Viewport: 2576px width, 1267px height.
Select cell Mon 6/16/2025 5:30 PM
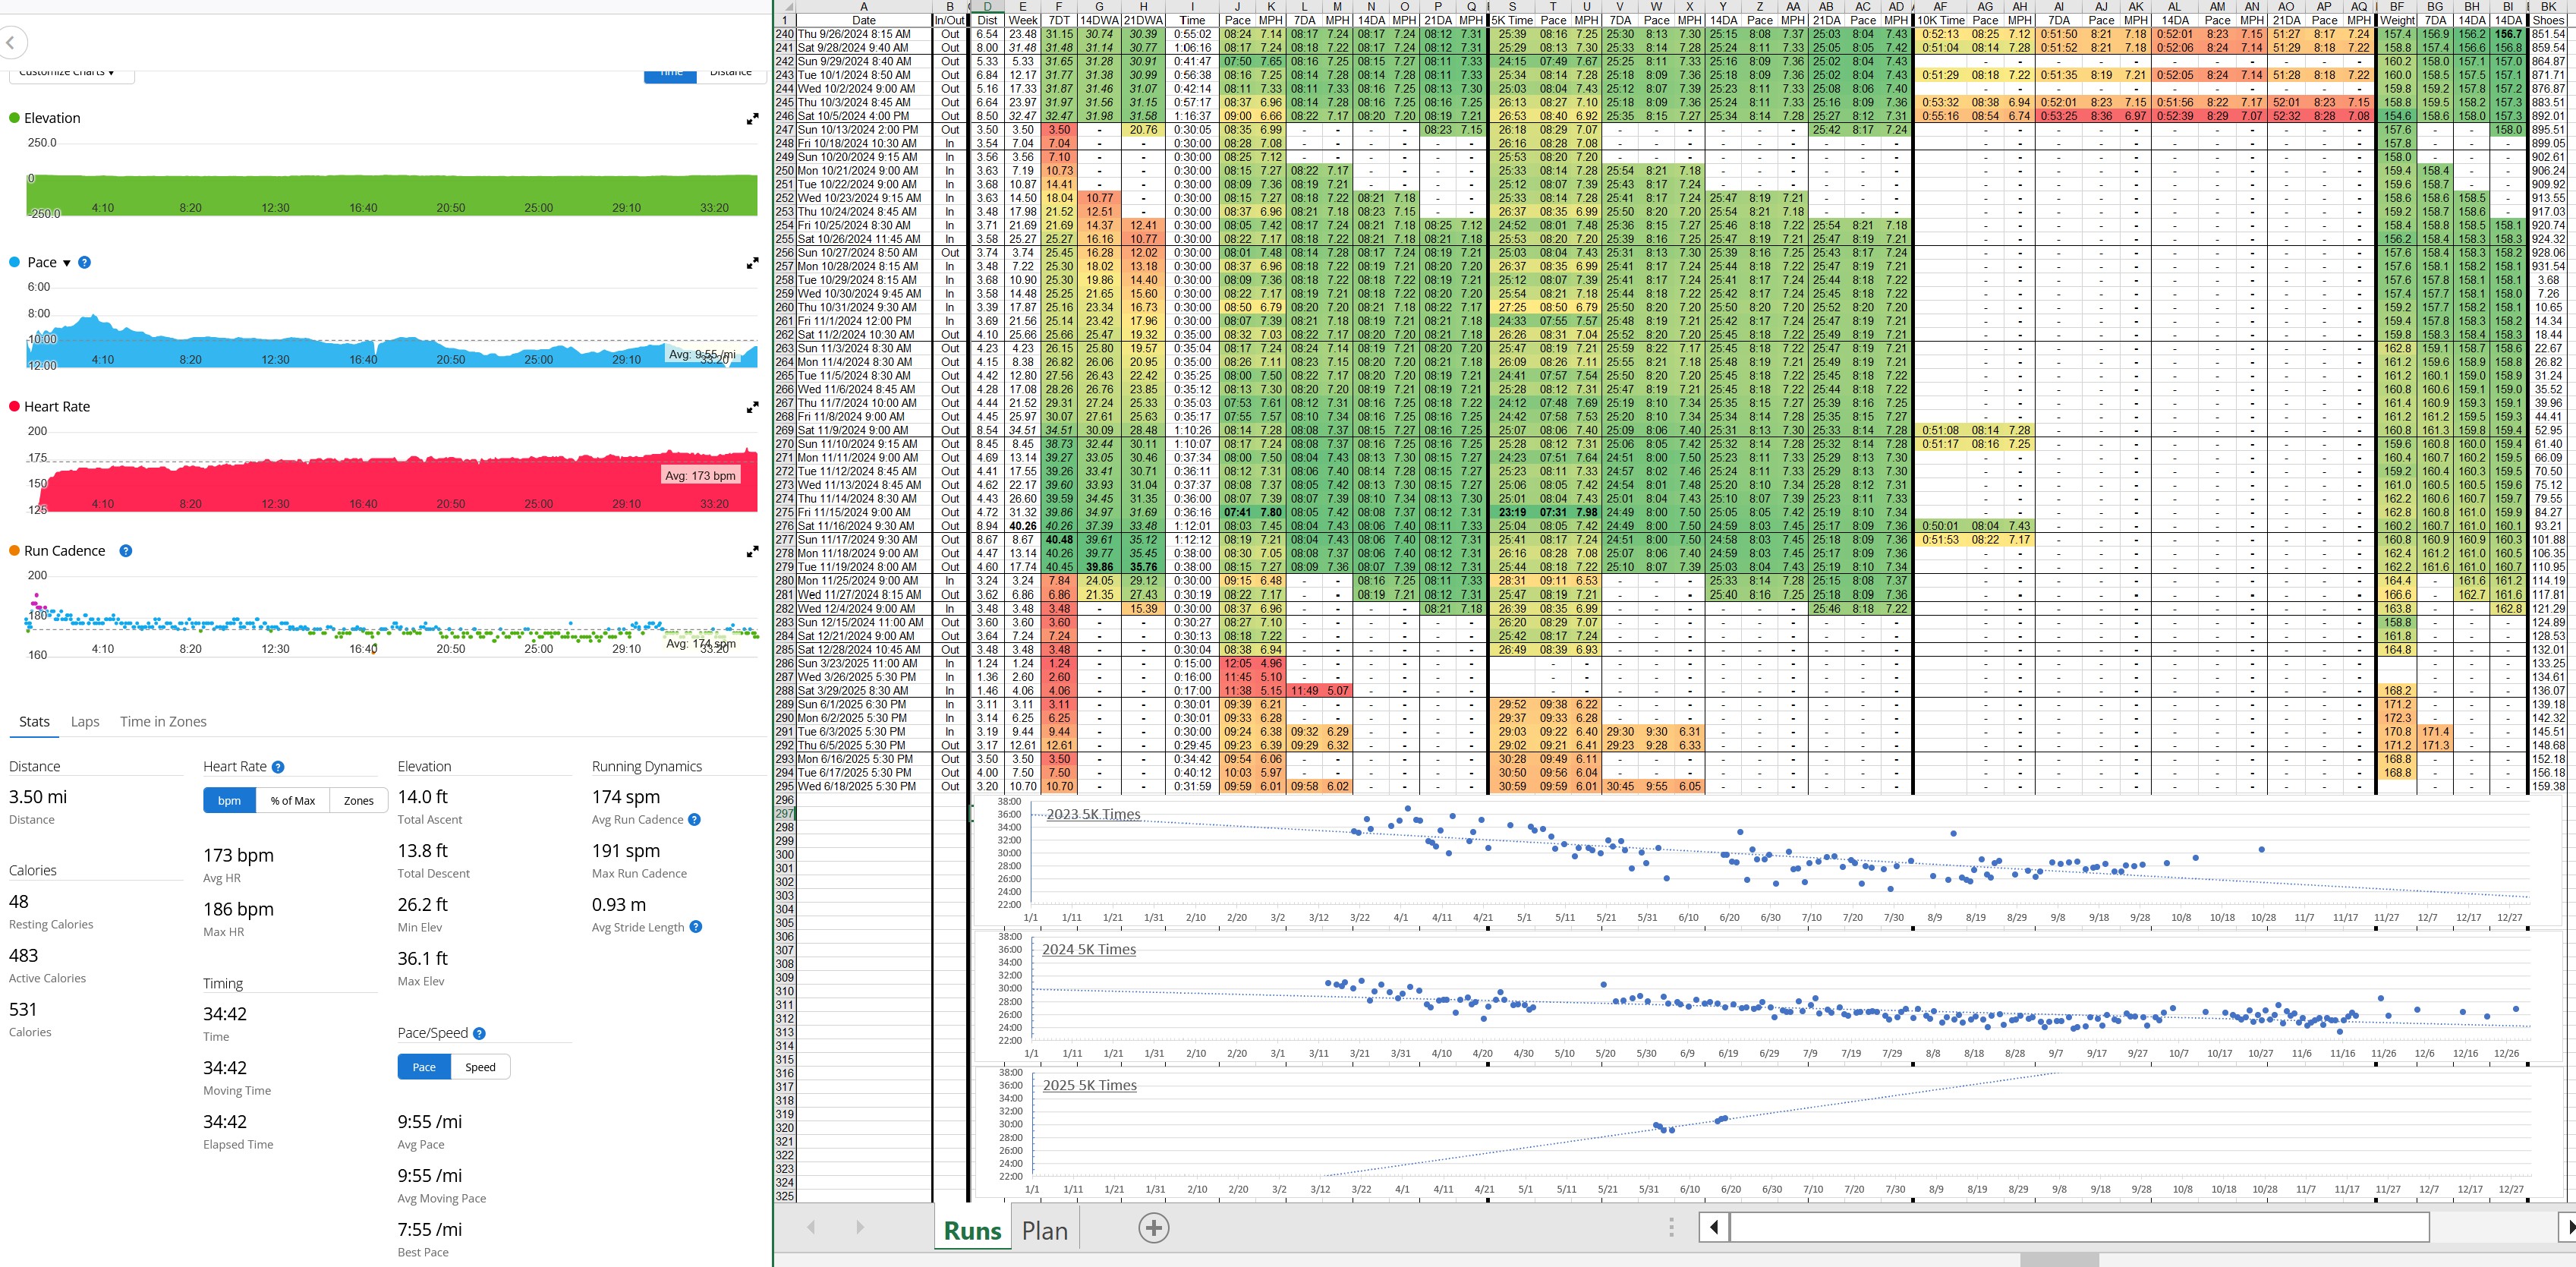coord(863,759)
